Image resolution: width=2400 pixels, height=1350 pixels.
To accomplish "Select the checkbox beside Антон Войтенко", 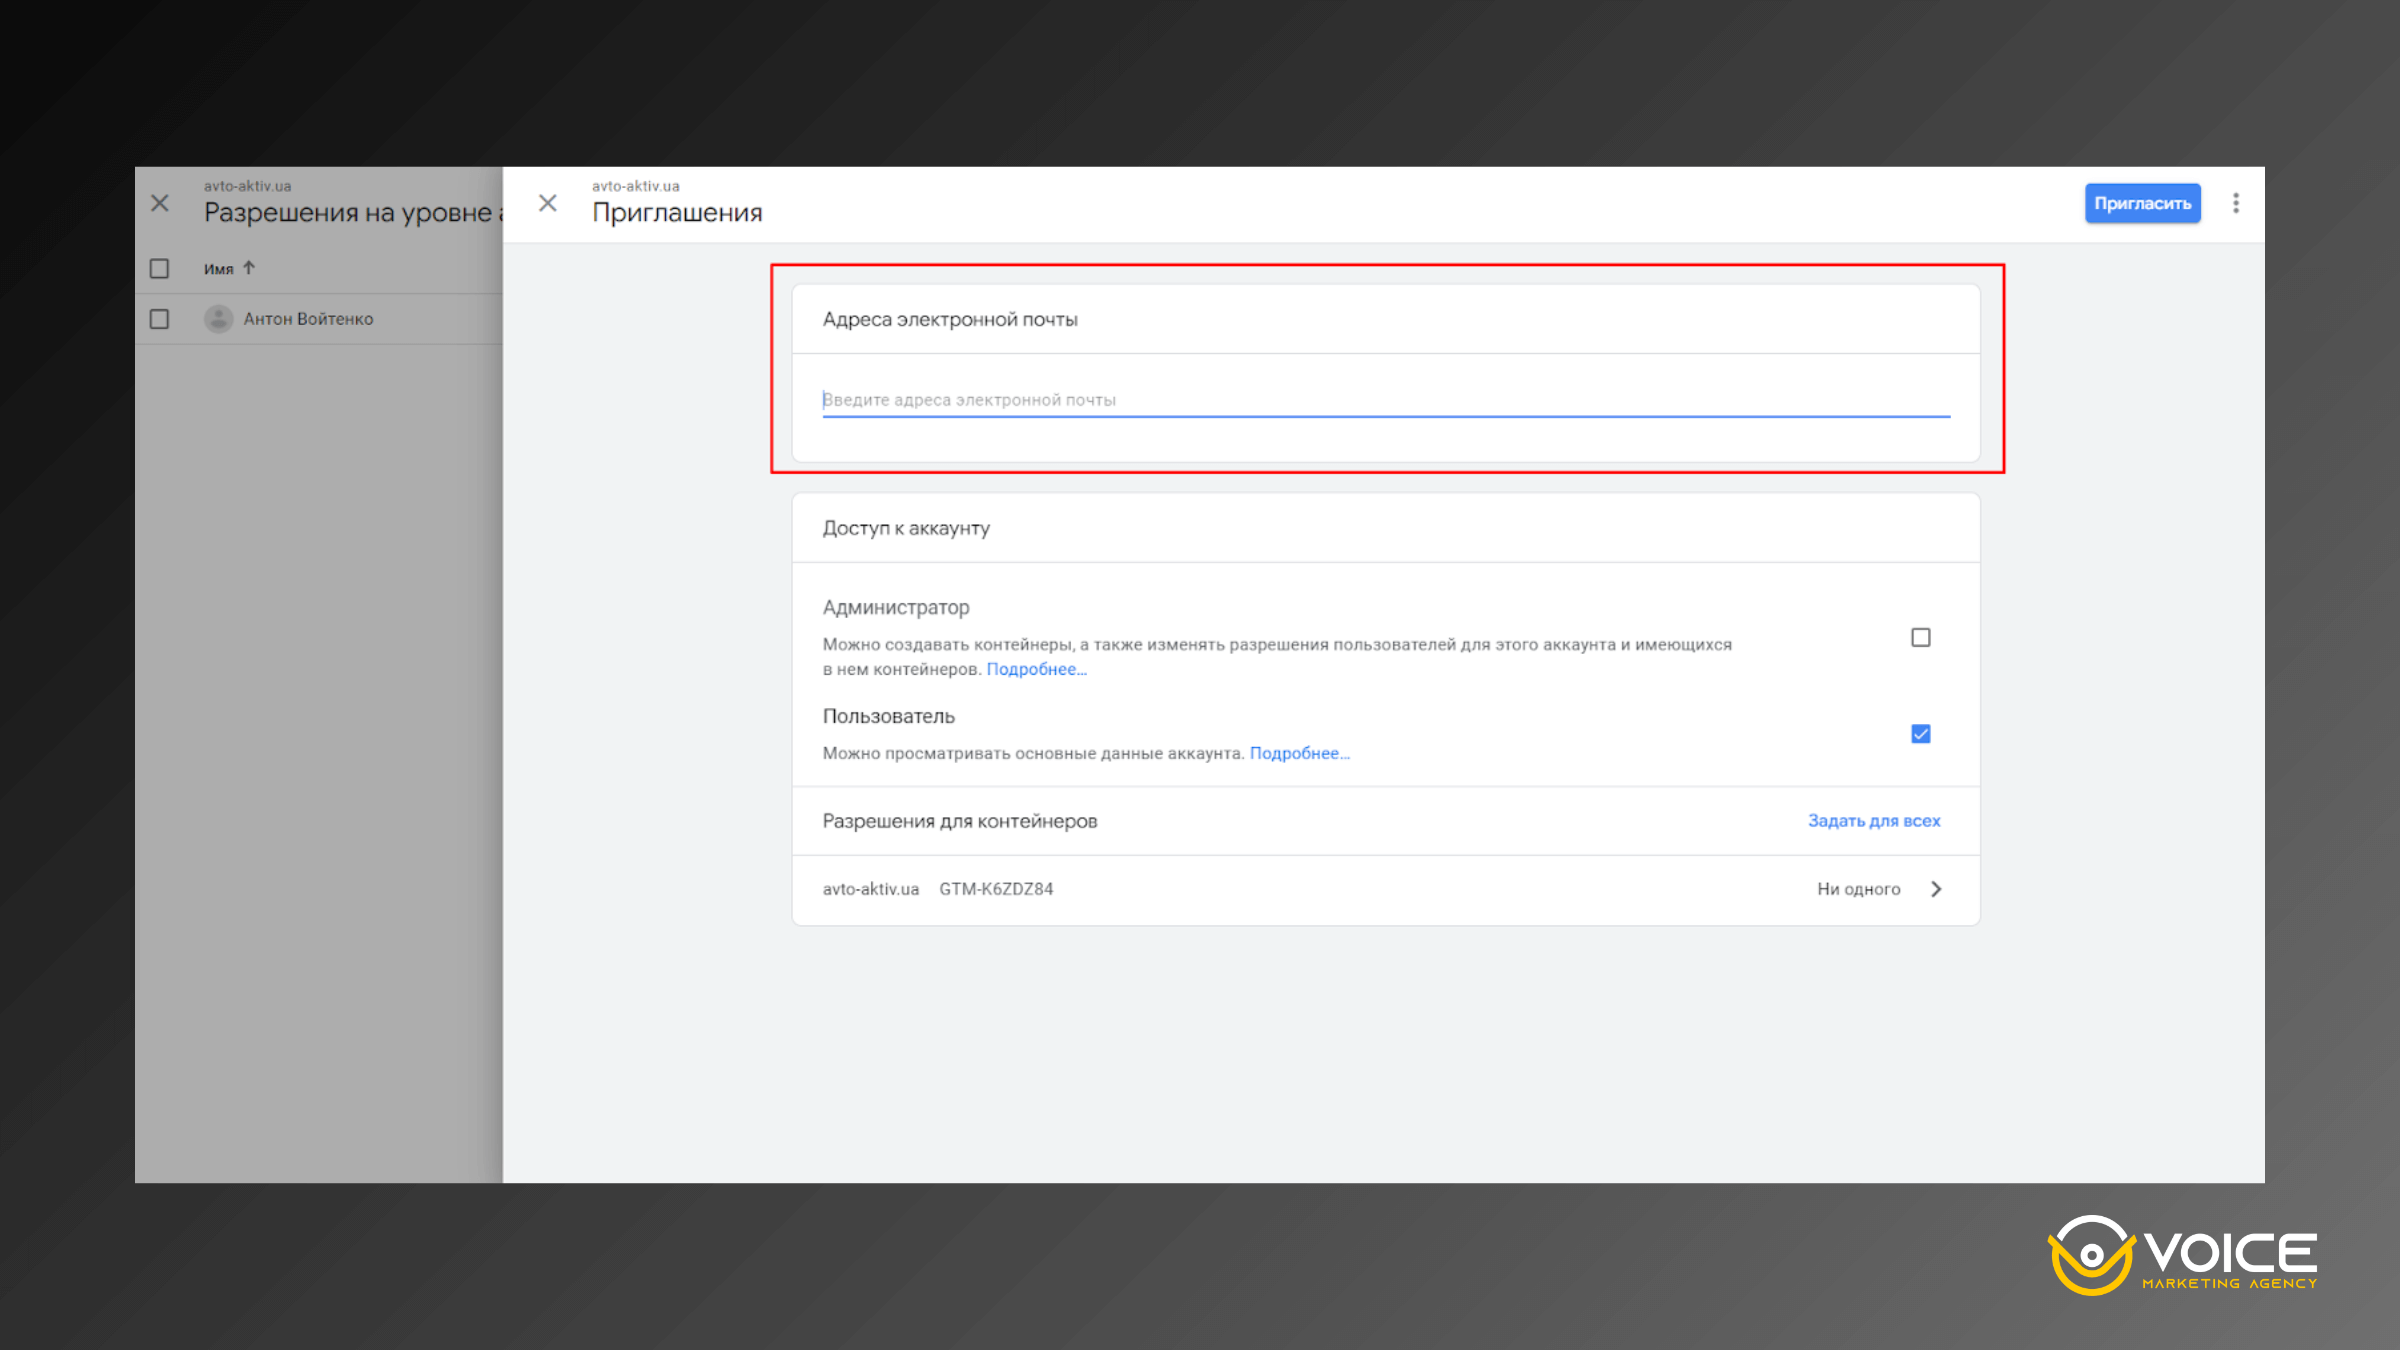I will click(160, 318).
